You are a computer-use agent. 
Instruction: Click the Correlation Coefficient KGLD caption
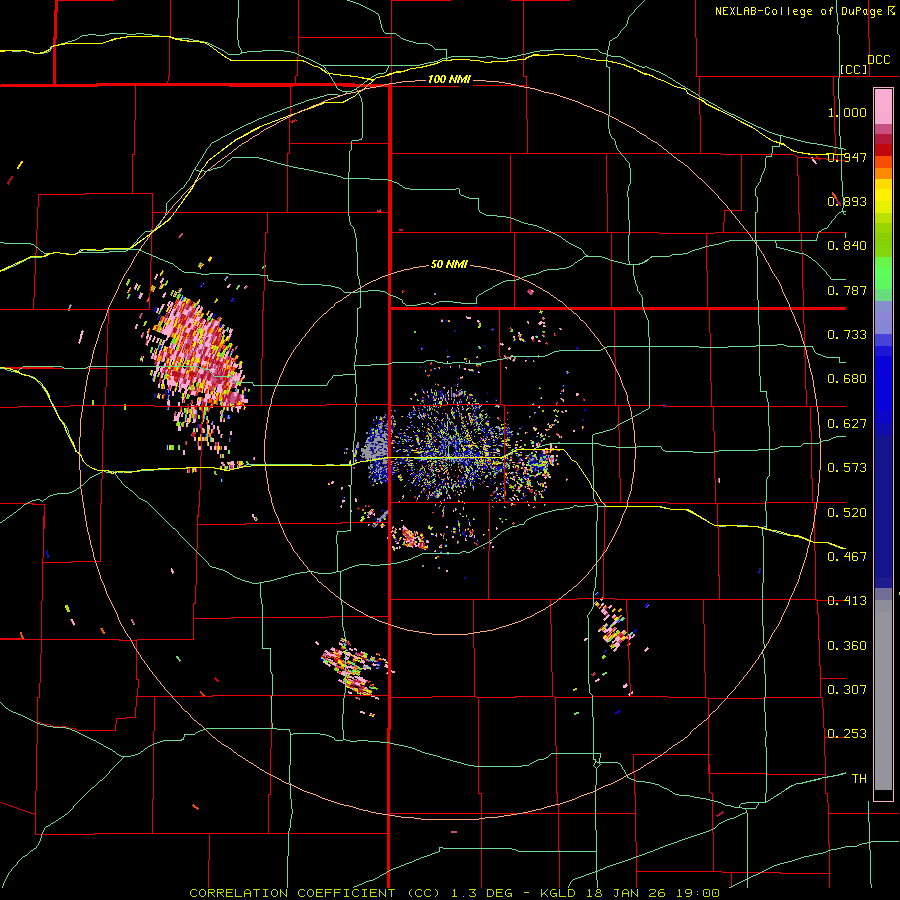click(454, 893)
